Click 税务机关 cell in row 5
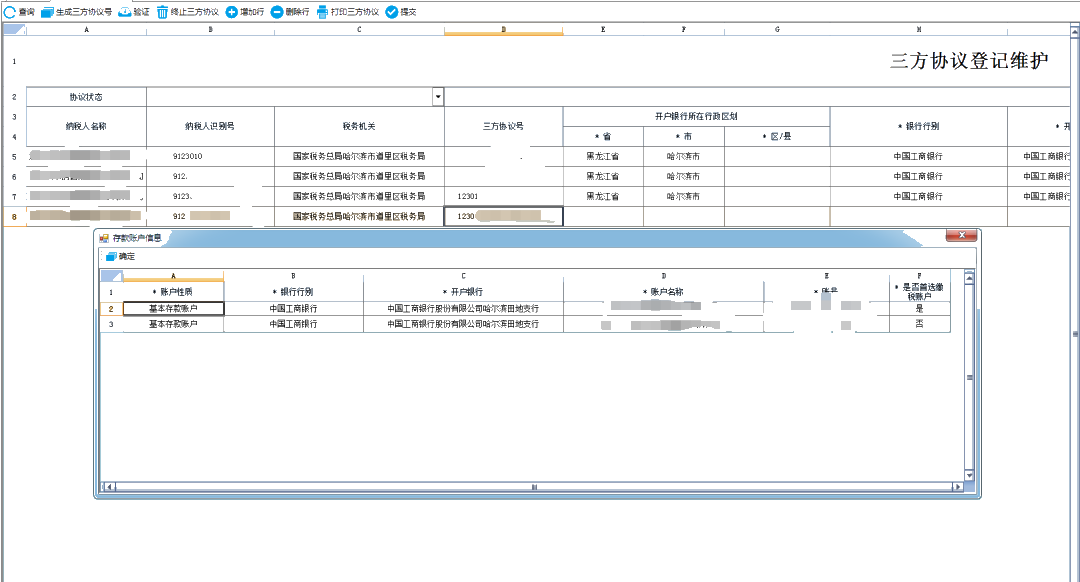 coord(359,156)
